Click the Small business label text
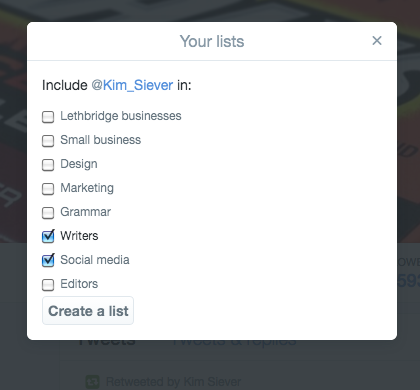Viewport: 420px width, 390px height. pyautogui.click(x=101, y=140)
